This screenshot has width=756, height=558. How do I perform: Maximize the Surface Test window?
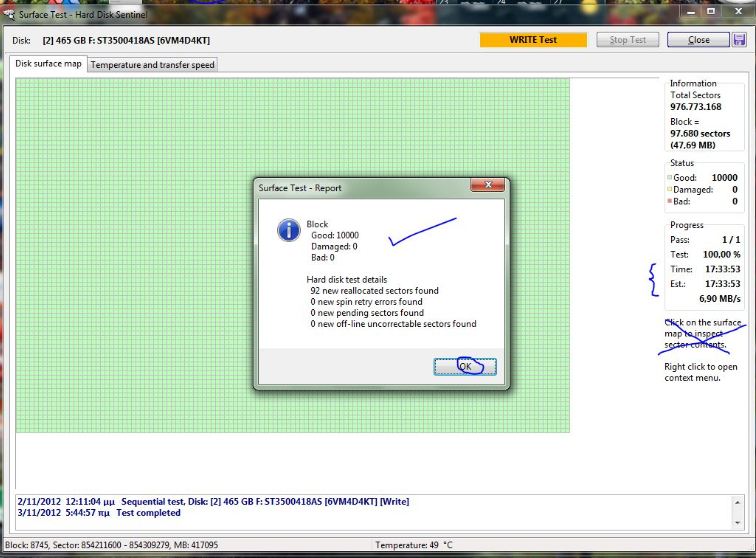coord(711,12)
